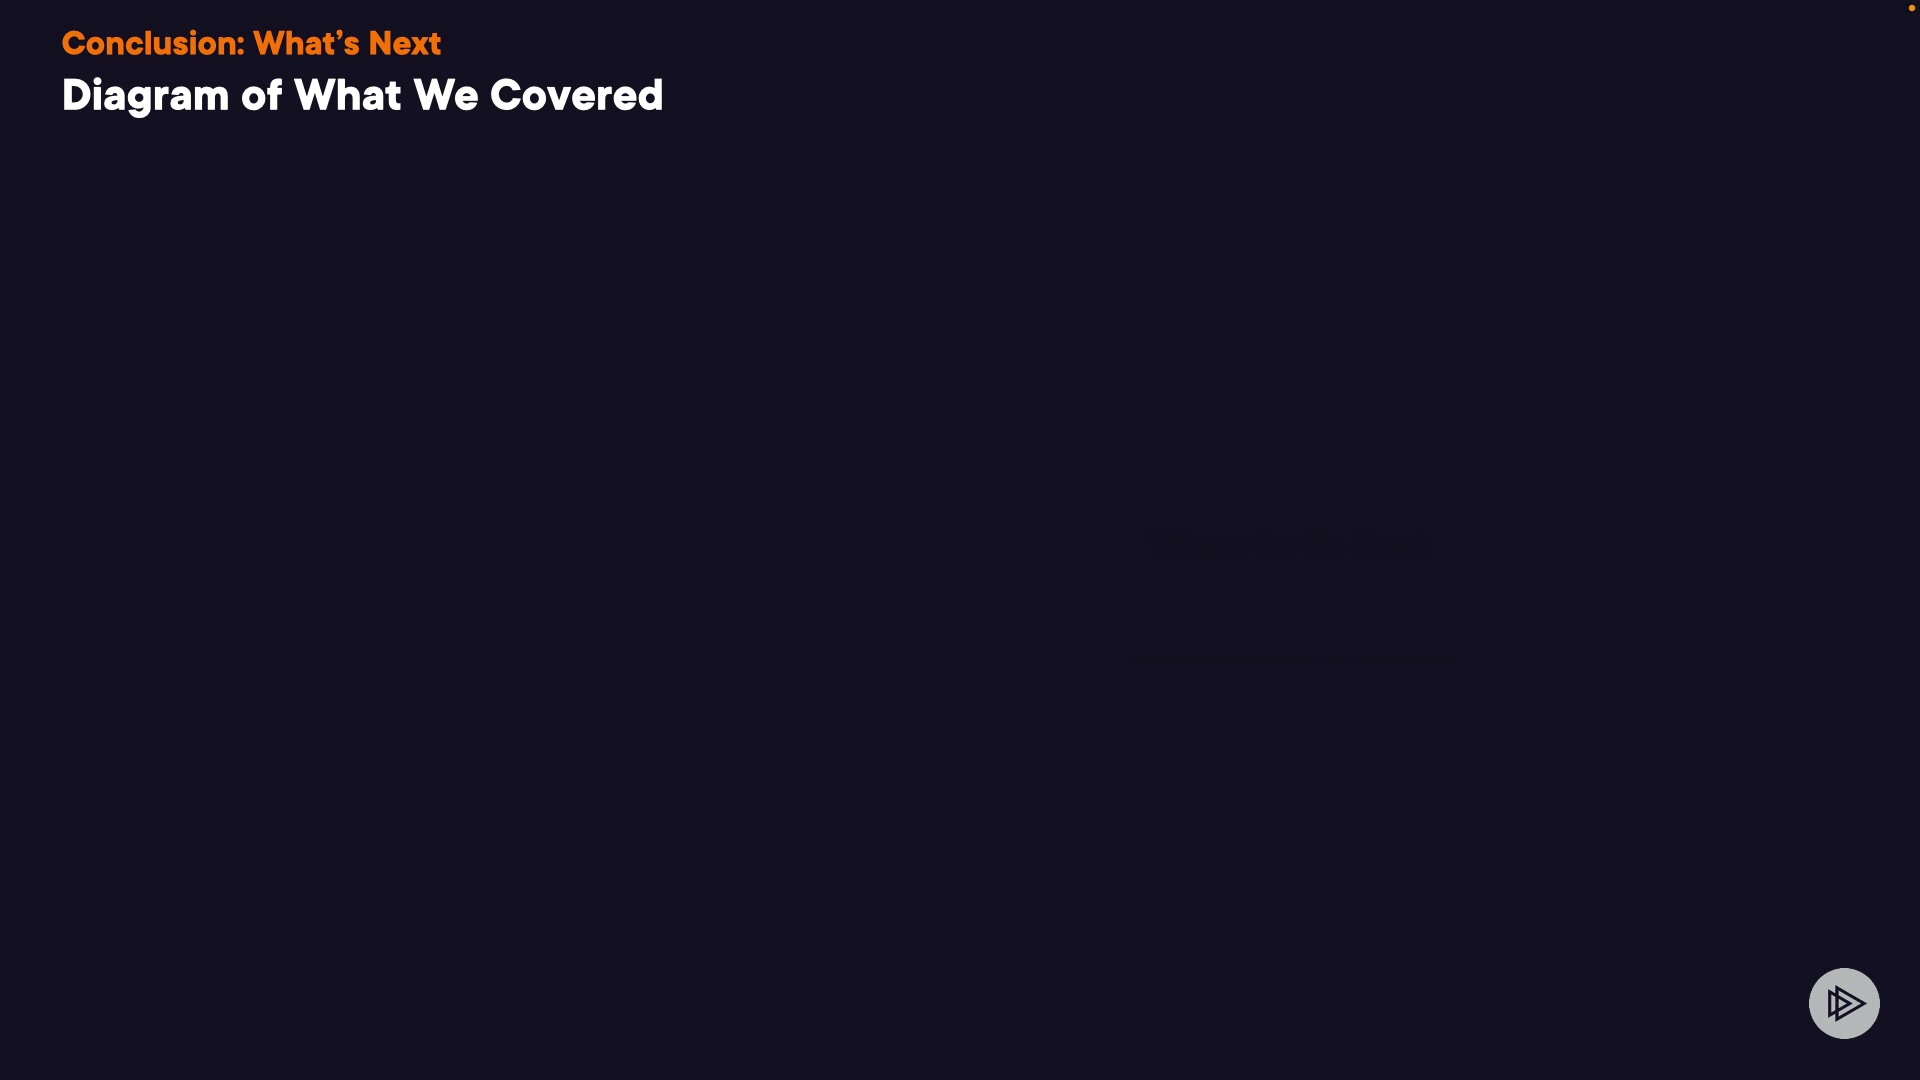The image size is (1920, 1080).
Task: Click the faint fading text block
Action: click(1288, 546)
